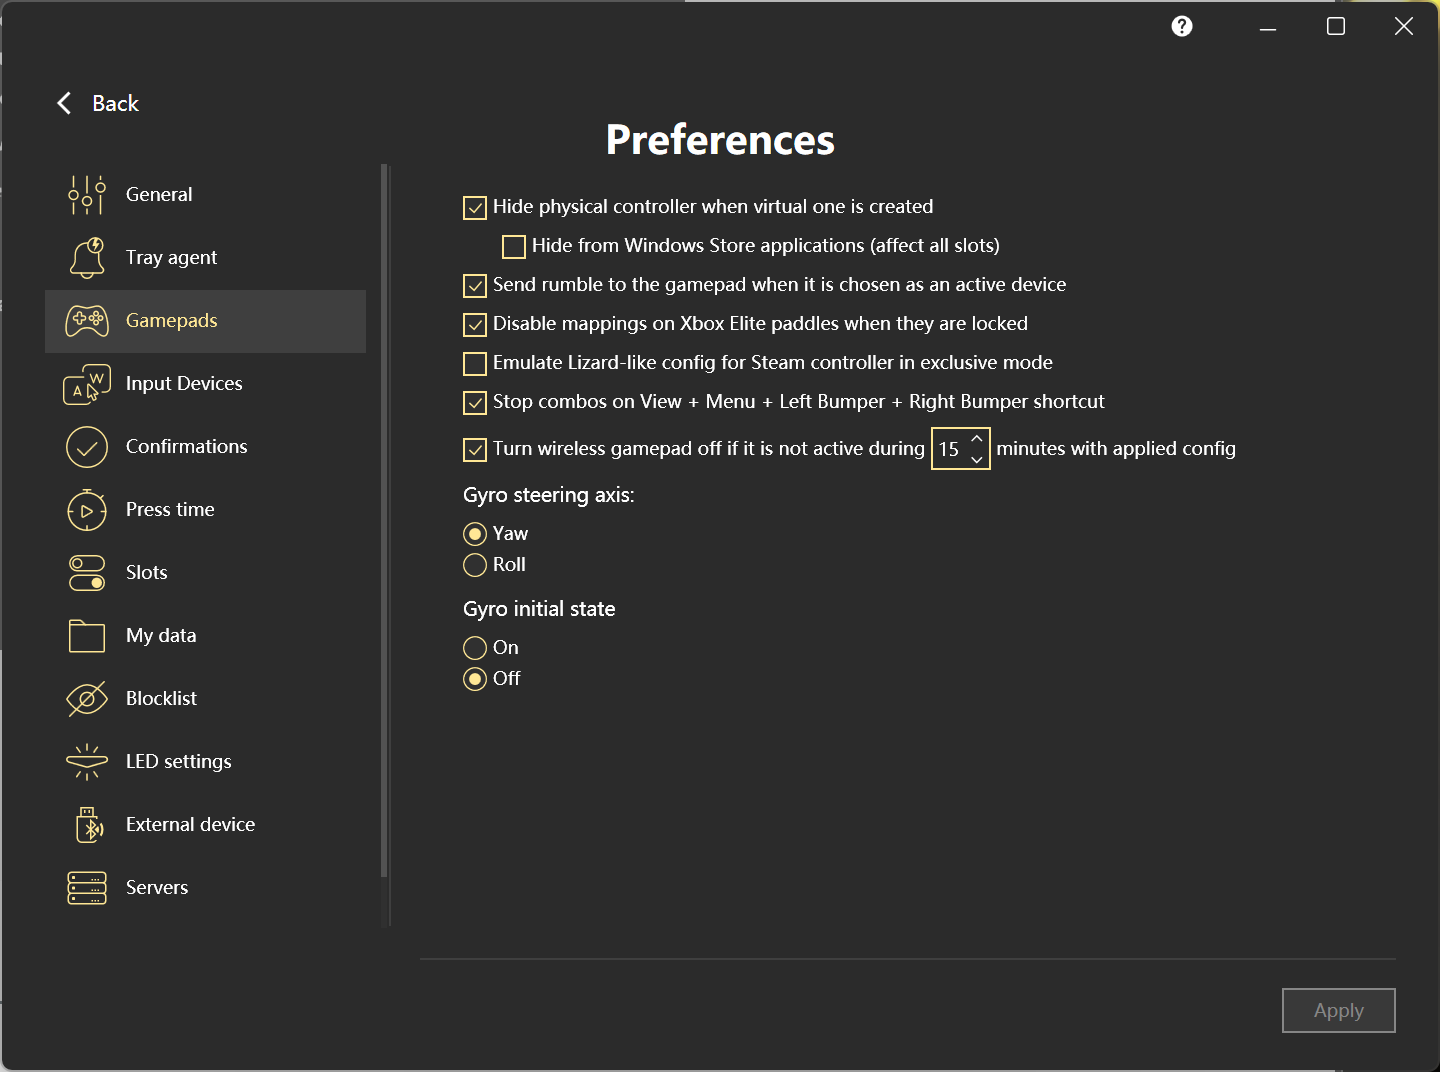Open Confirmations checkmark circle icon
1440x1072 pixels.
pyautogui.click(x=87, y=447)
